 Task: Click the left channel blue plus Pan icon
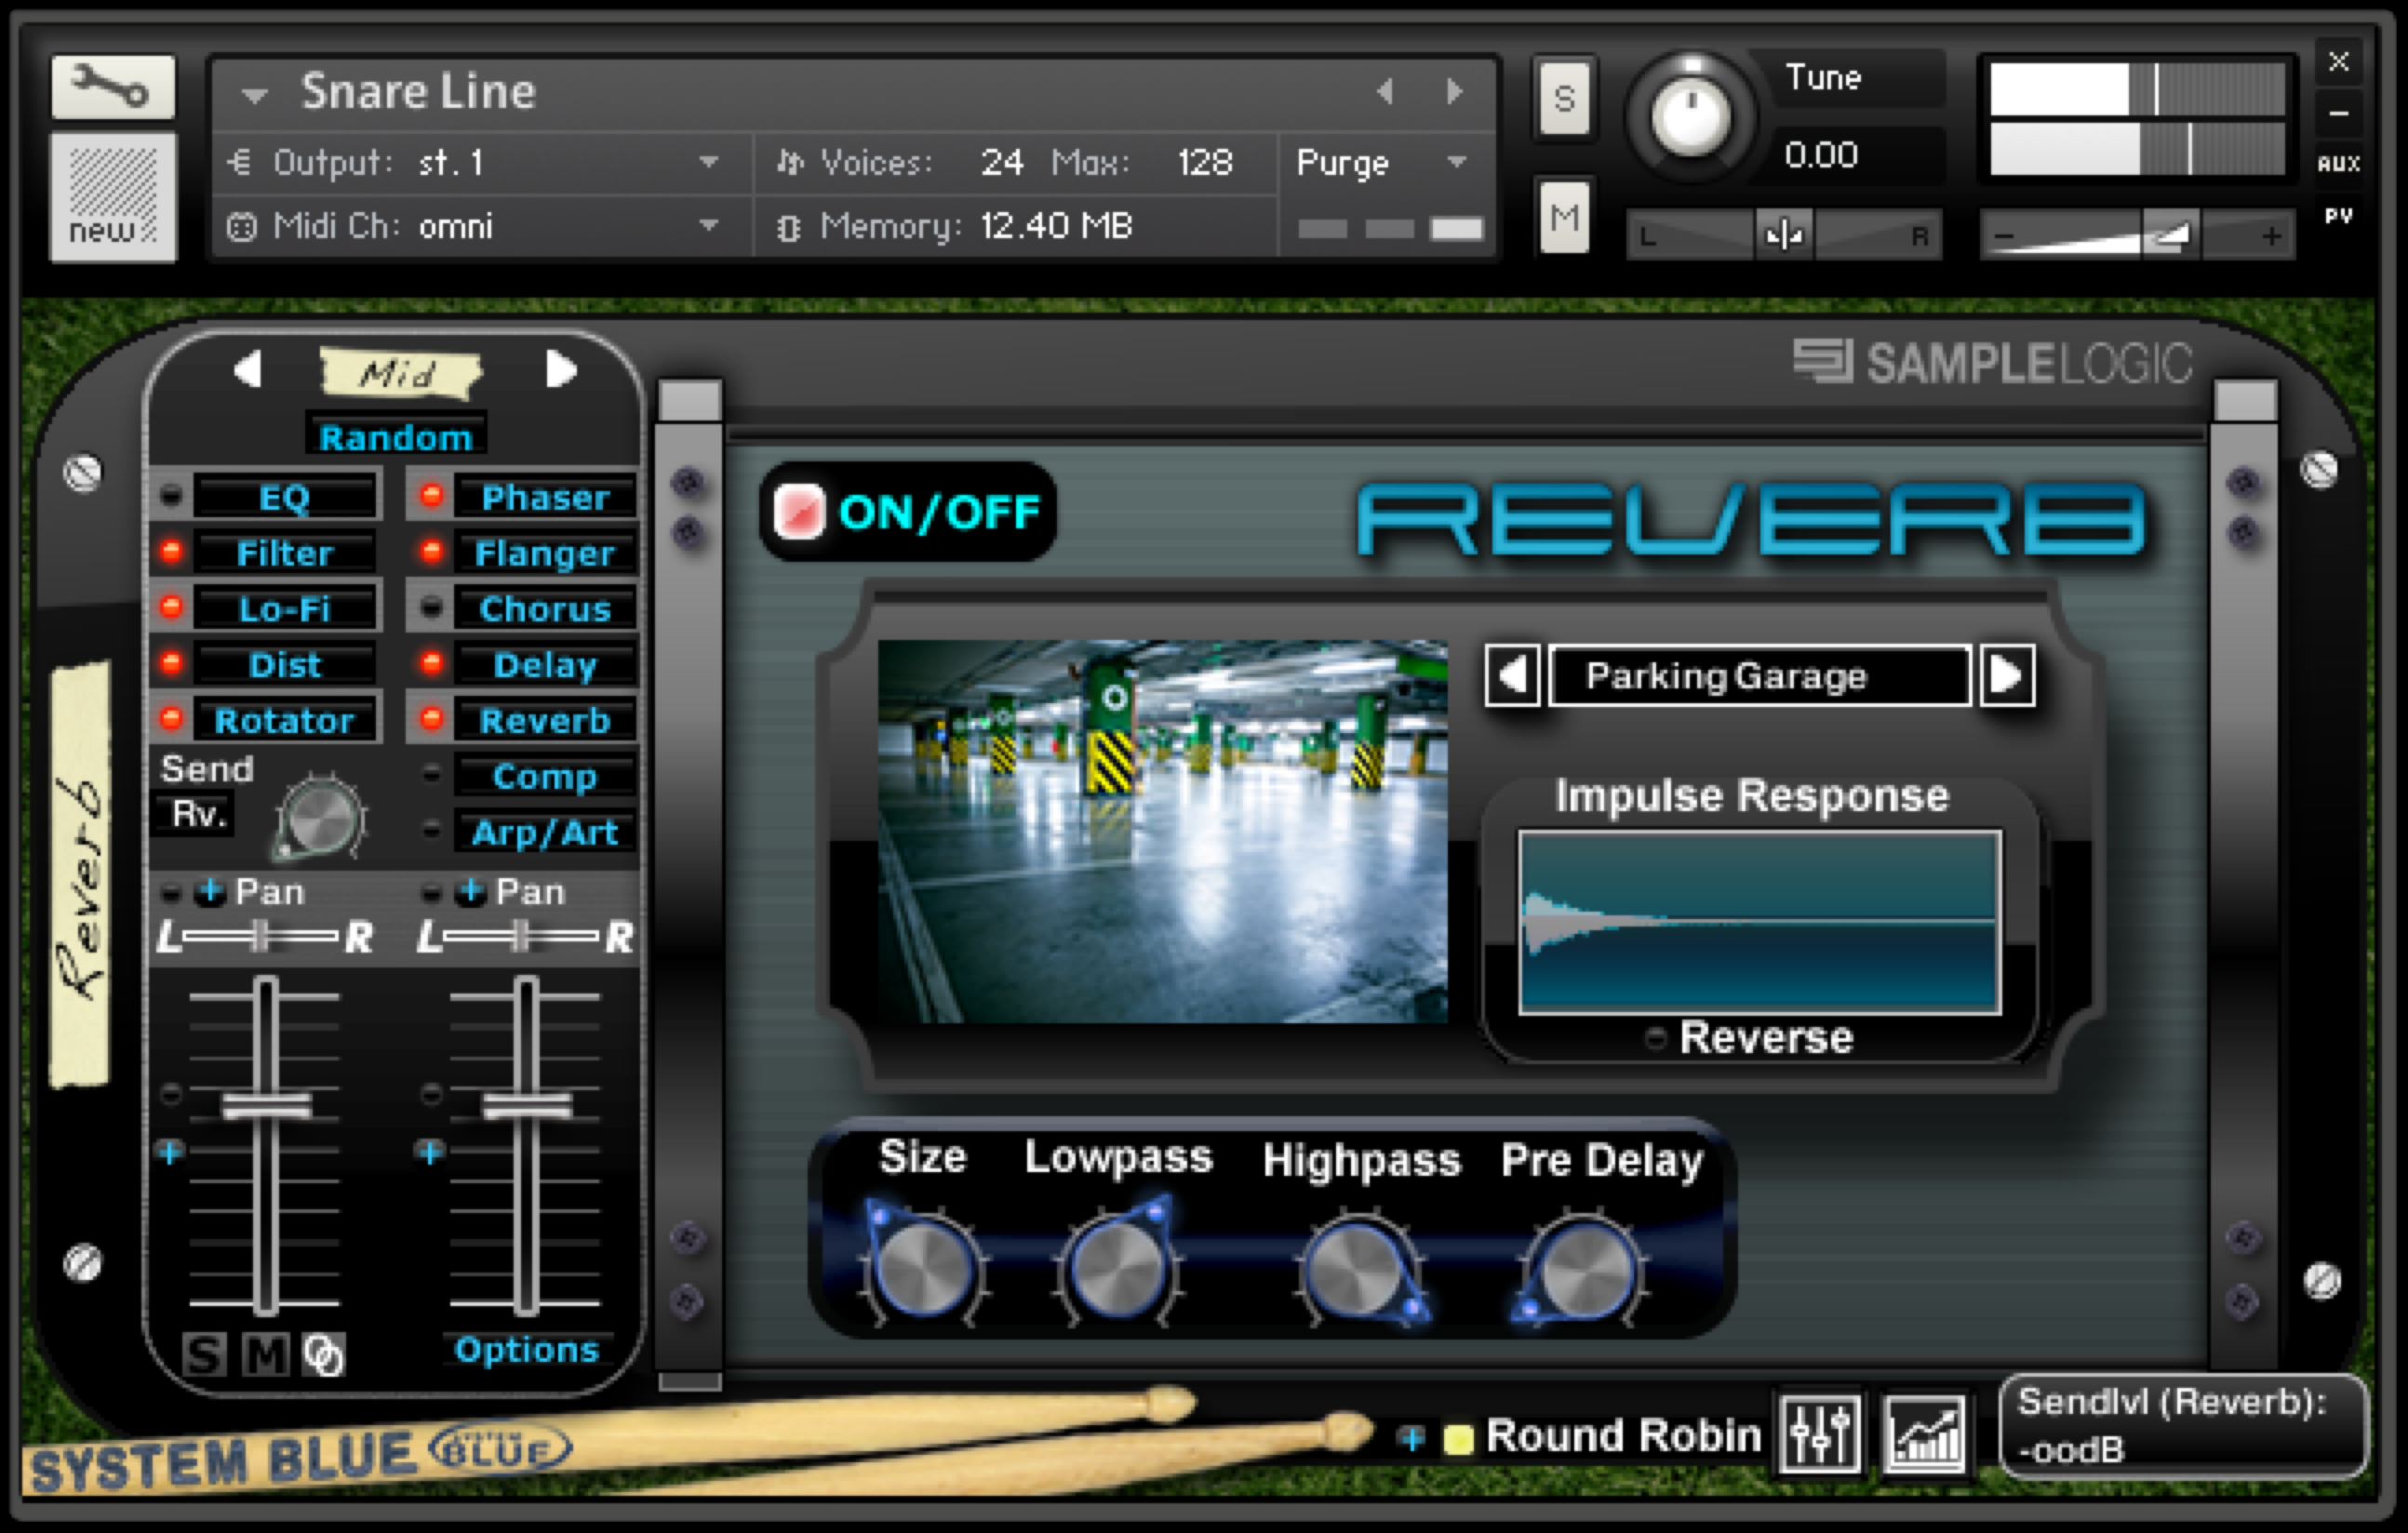(209, 891)
